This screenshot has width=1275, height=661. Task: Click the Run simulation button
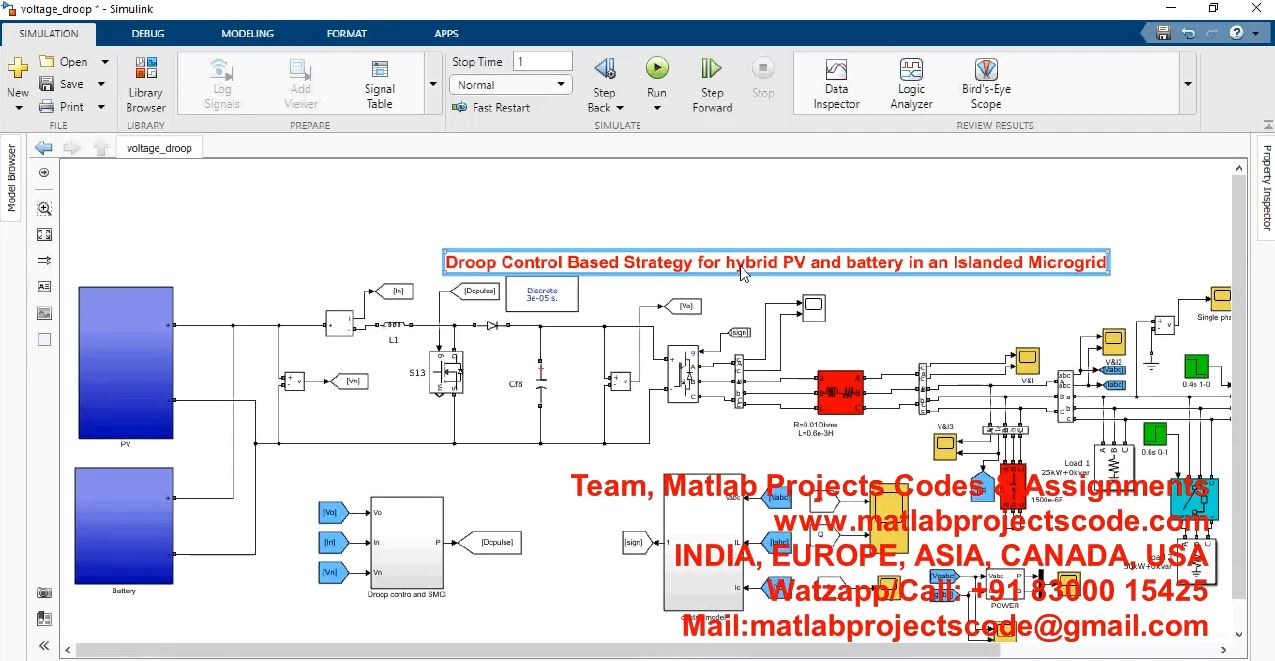pyautogui.click(x=656, y=69)
